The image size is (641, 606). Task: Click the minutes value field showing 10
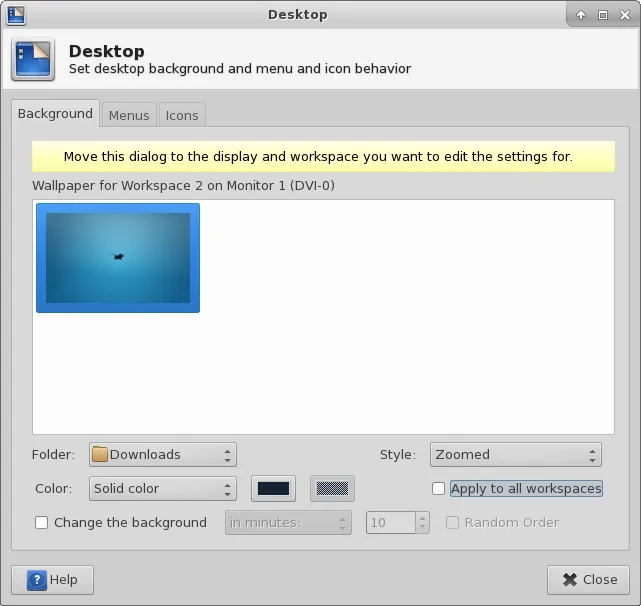tap(391, 522)
